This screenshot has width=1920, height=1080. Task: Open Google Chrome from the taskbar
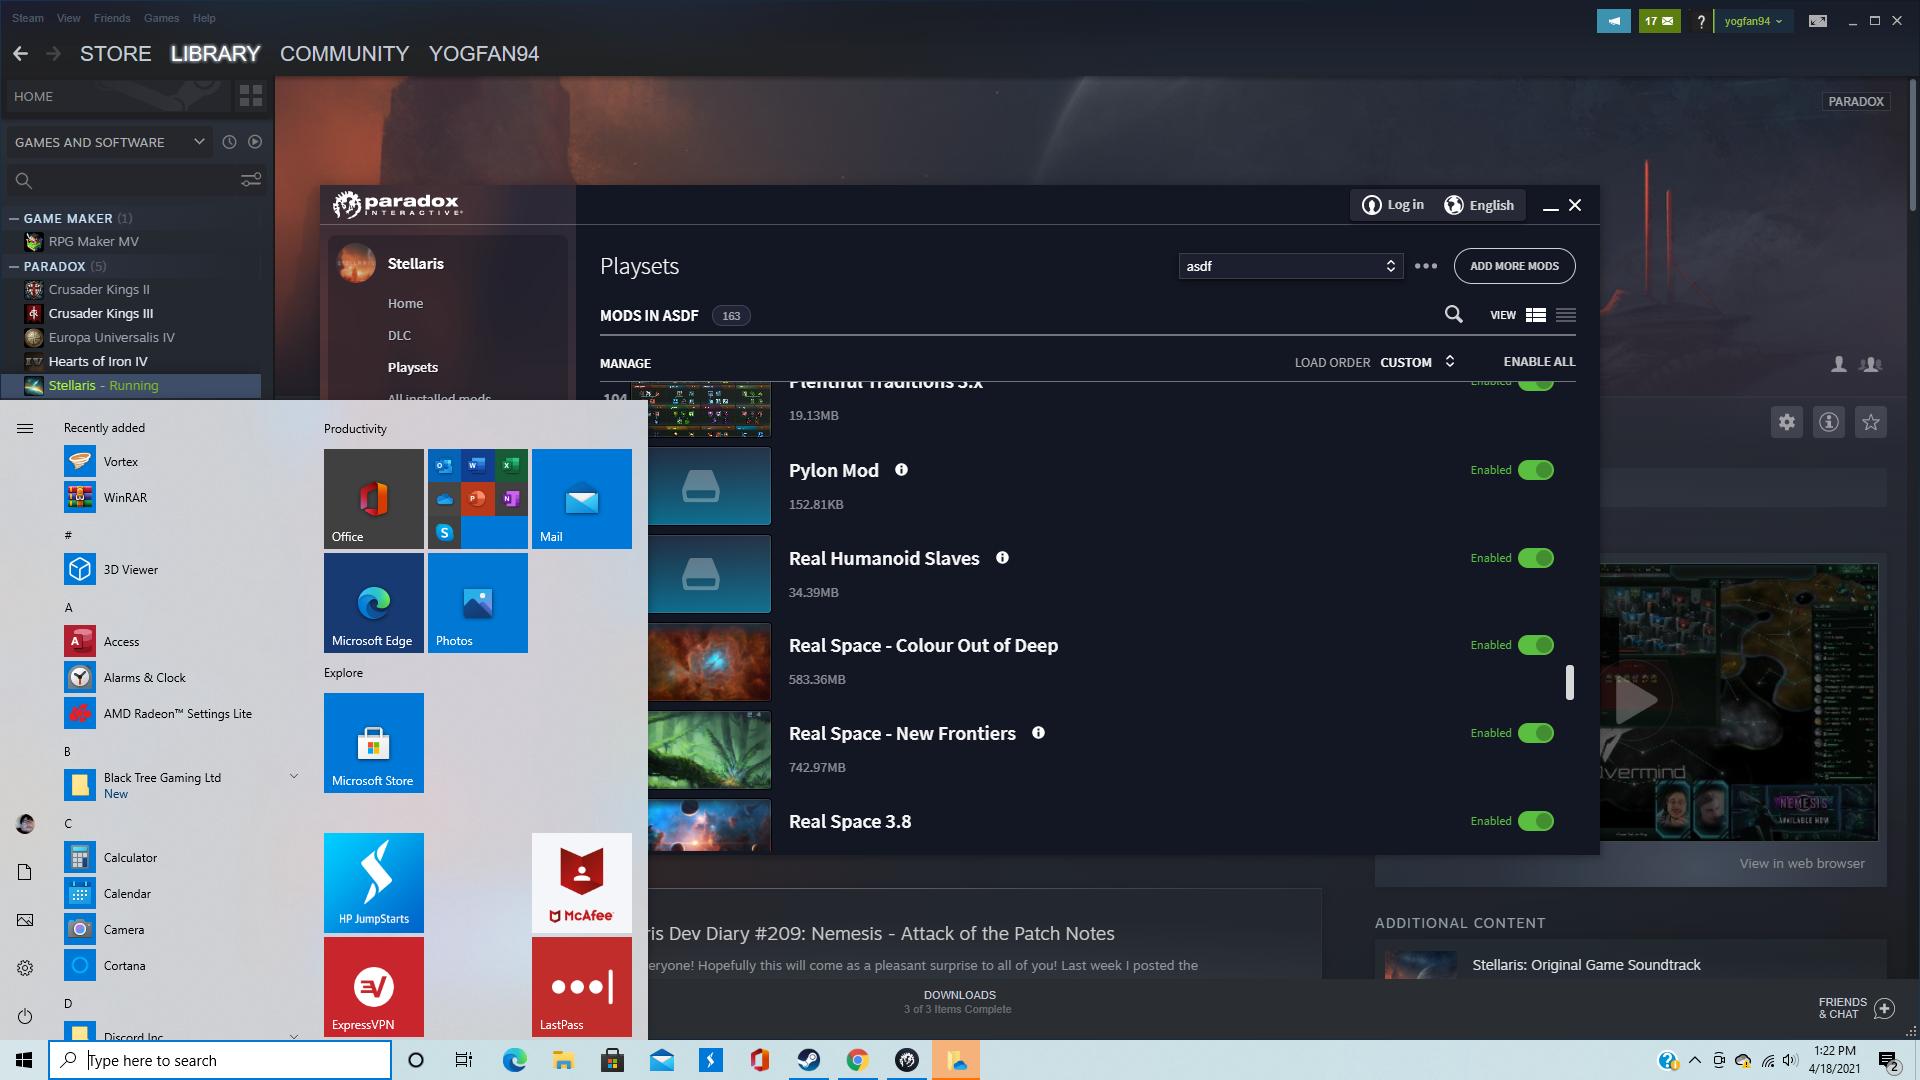(x=858, y=1060)
